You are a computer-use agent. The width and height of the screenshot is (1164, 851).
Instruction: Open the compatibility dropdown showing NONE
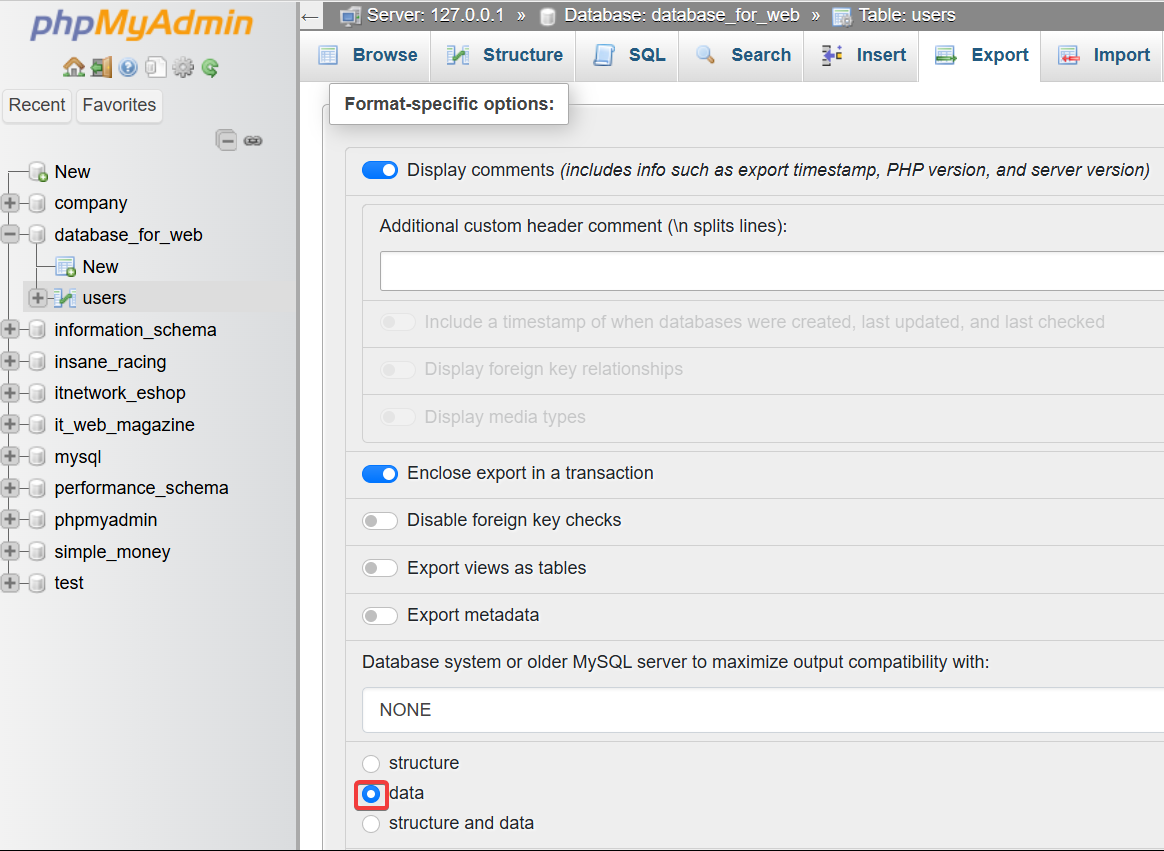762,710
